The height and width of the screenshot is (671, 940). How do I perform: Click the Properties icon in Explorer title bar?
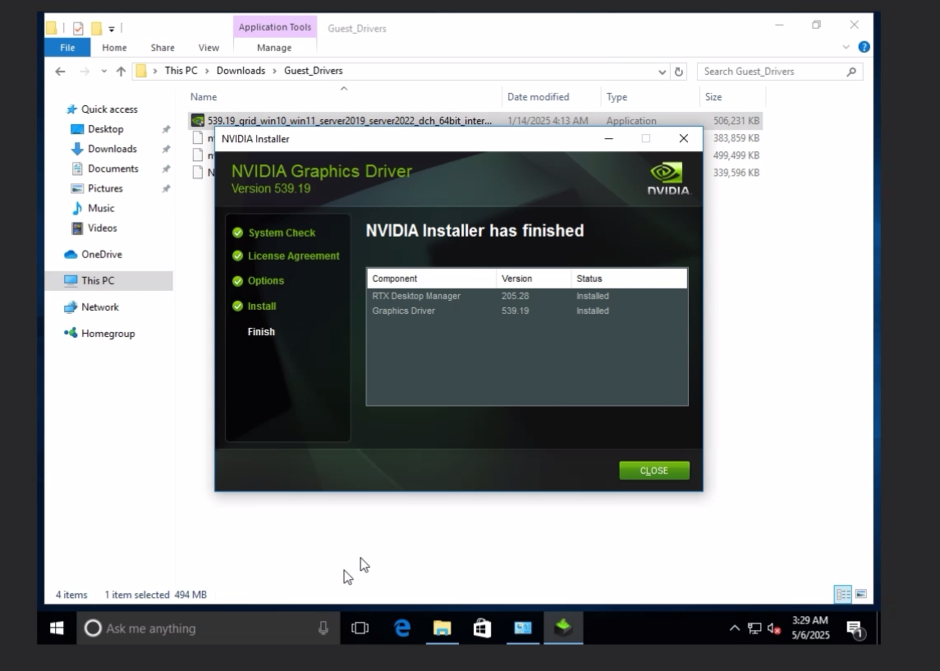78,28
